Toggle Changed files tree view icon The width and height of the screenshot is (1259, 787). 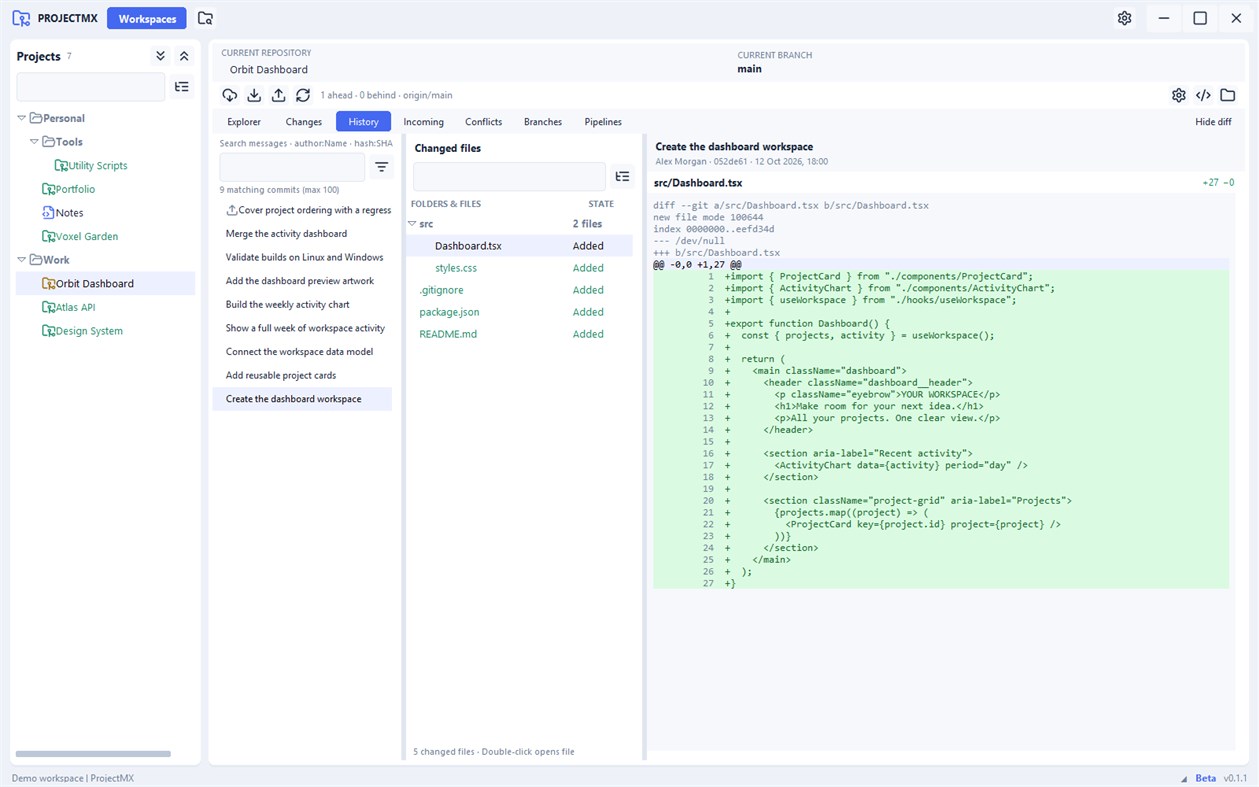click(x=623, y=177)
